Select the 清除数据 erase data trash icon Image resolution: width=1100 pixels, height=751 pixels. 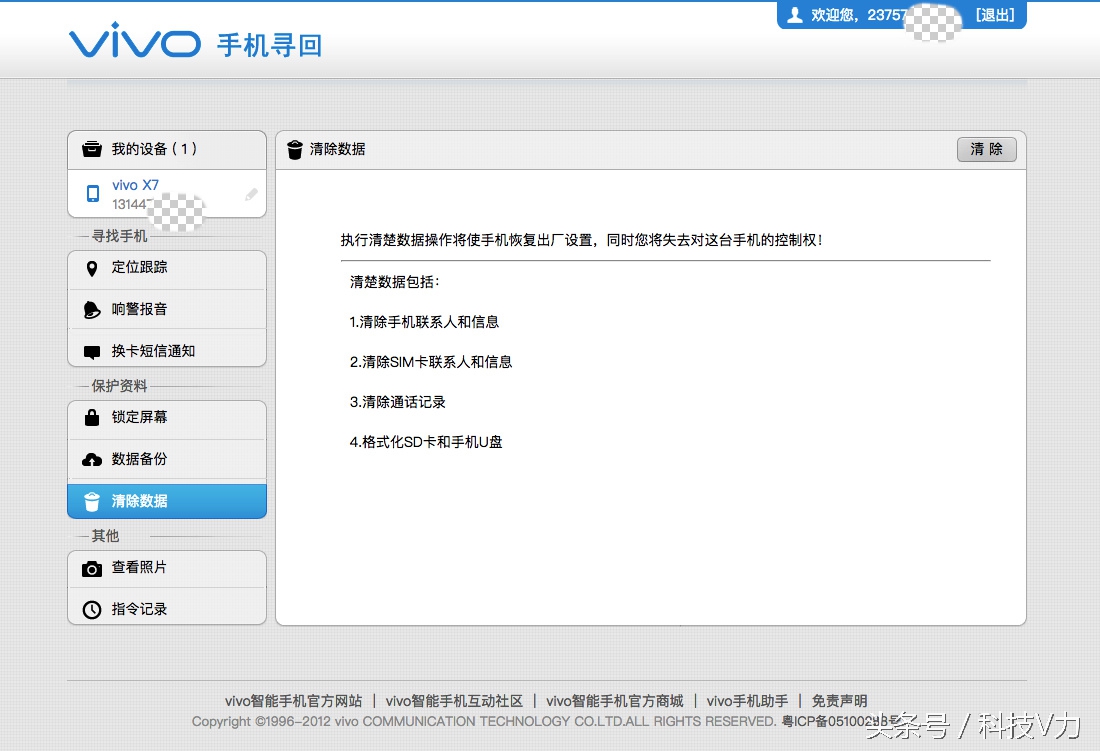tap(92, 500)
